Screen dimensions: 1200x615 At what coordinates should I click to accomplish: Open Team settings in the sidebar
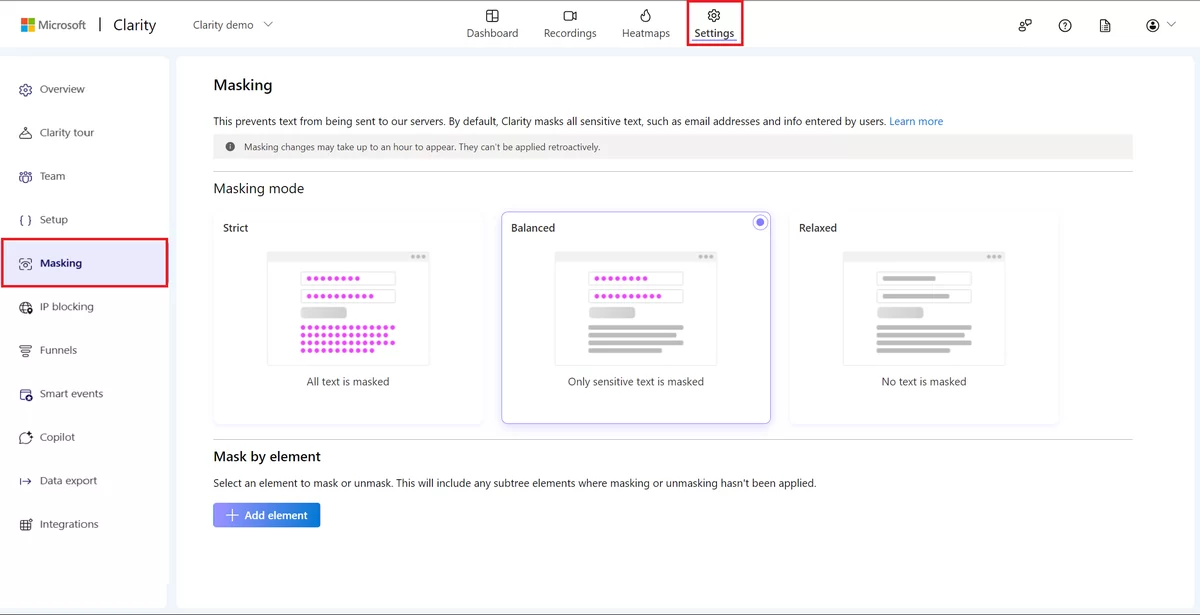coord(53,176)
